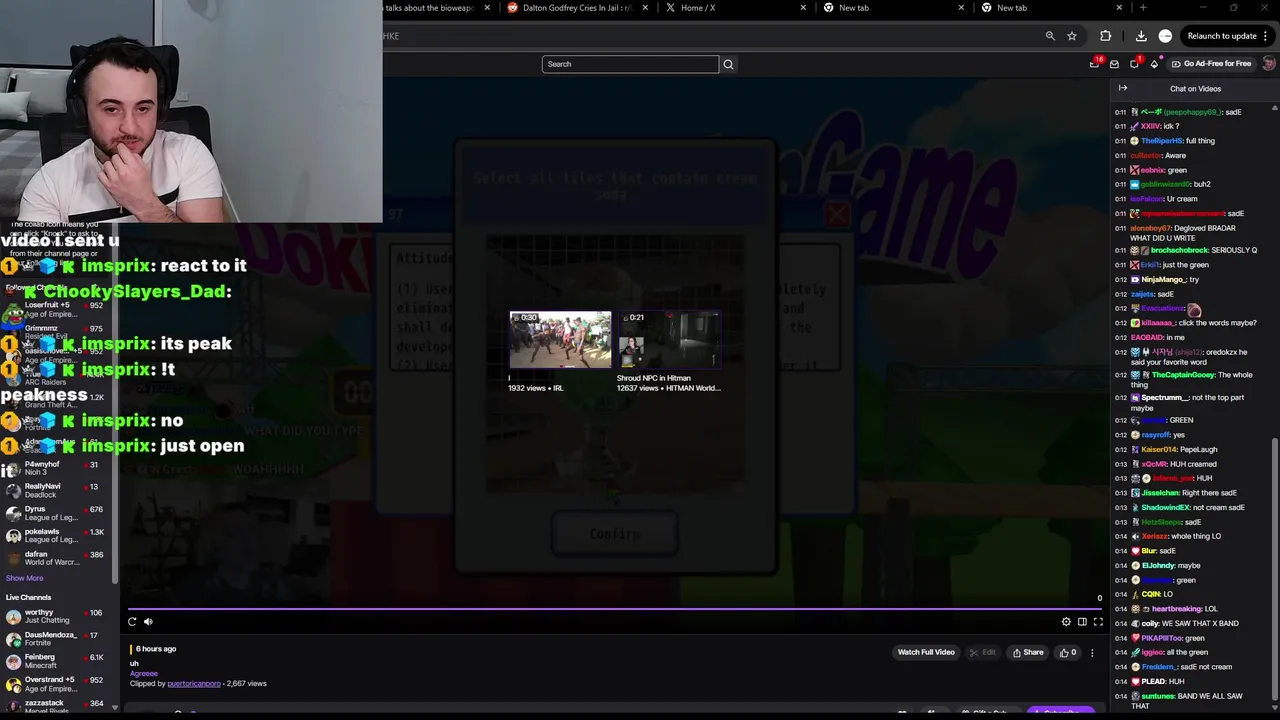Replay the clip with the circular arrow
The image size is (1280, 720).
(132, 622)
